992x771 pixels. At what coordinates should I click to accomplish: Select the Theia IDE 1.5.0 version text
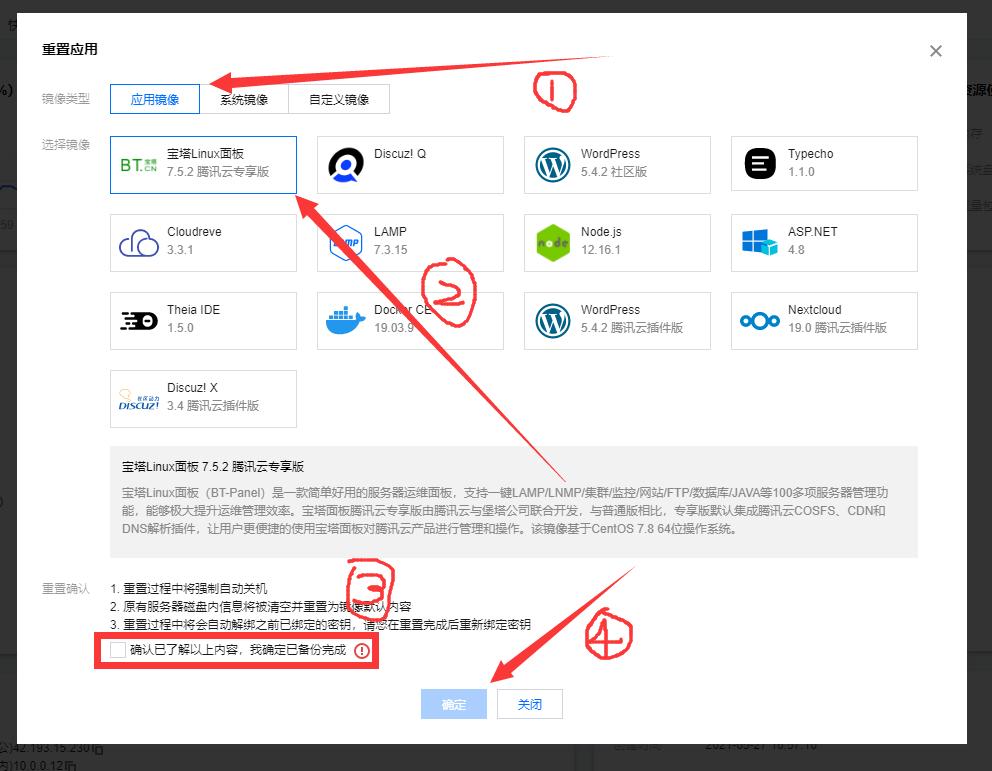[x=180, y=328]
